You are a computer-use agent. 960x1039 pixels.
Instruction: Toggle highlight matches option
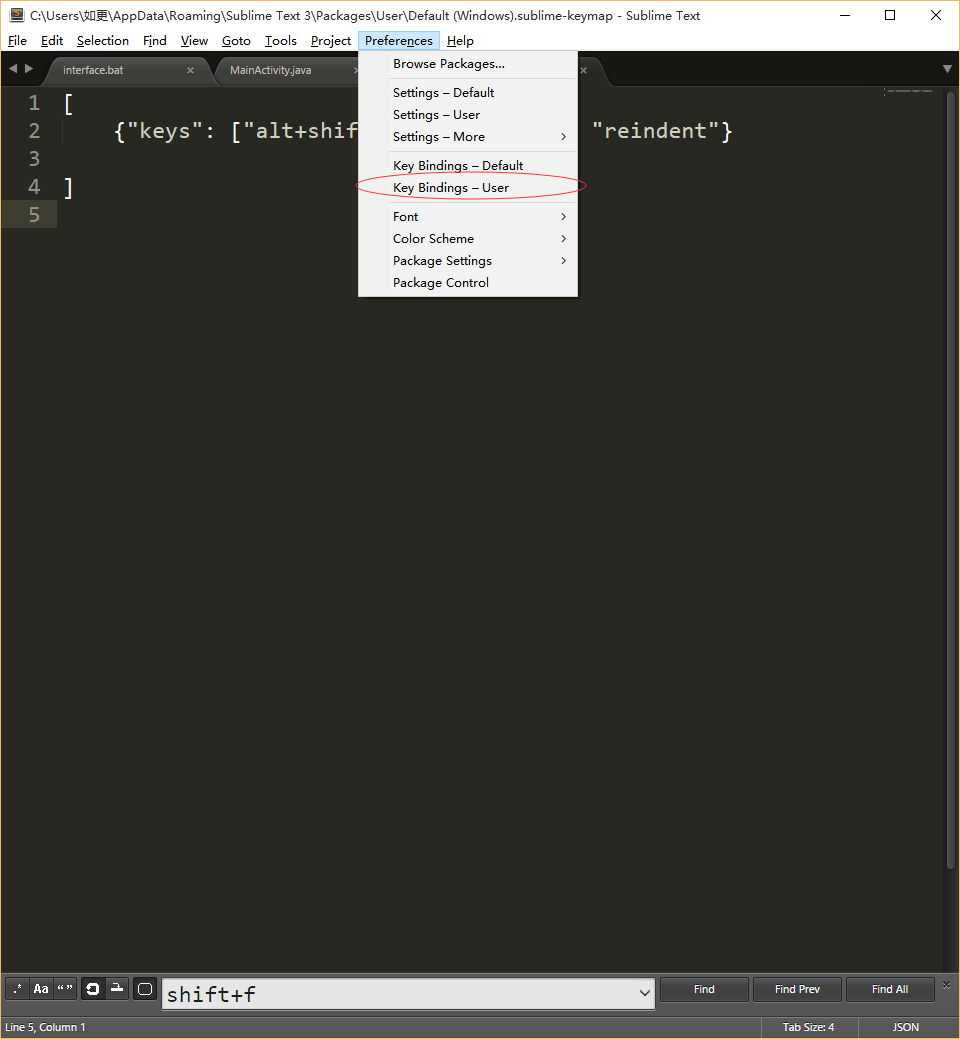[x=144, y=988]
